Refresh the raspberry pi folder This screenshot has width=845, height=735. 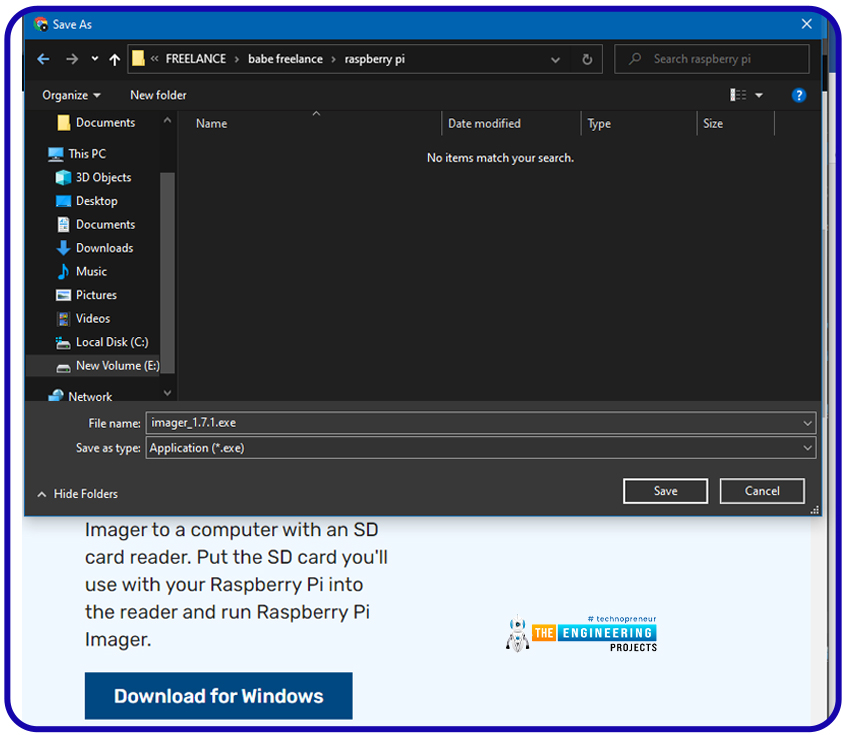coord(587,59)
